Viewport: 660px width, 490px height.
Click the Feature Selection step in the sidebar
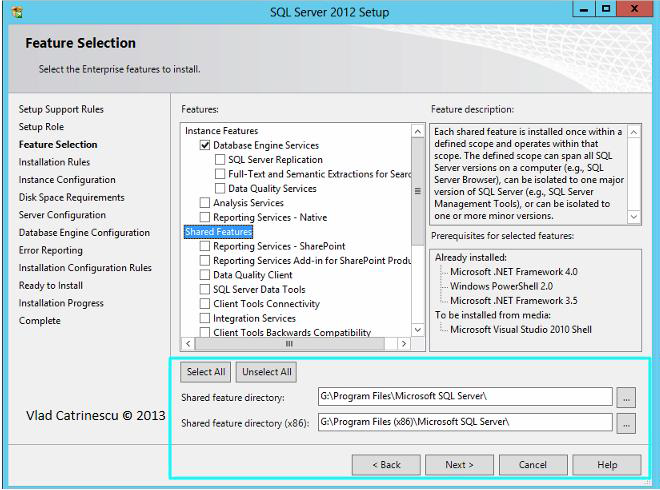click(x=58, y=144)
